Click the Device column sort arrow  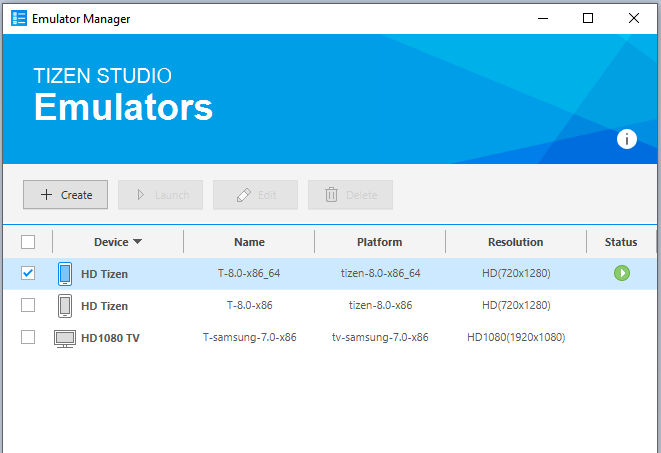(x=138, y=242)
